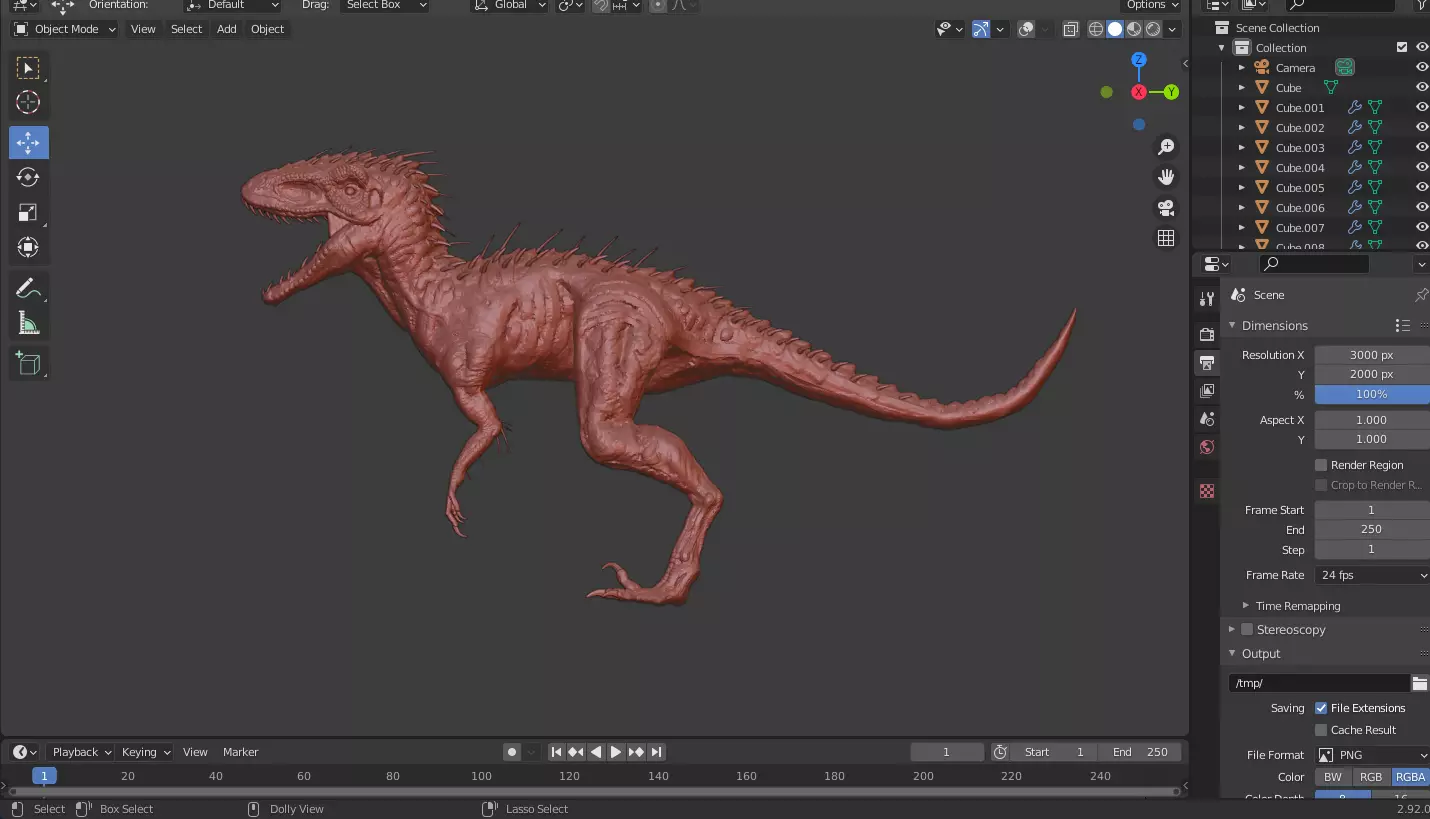Click the Y axis on navigation gizmo
1430x819 pixels.
click(x=1171, y=92)
